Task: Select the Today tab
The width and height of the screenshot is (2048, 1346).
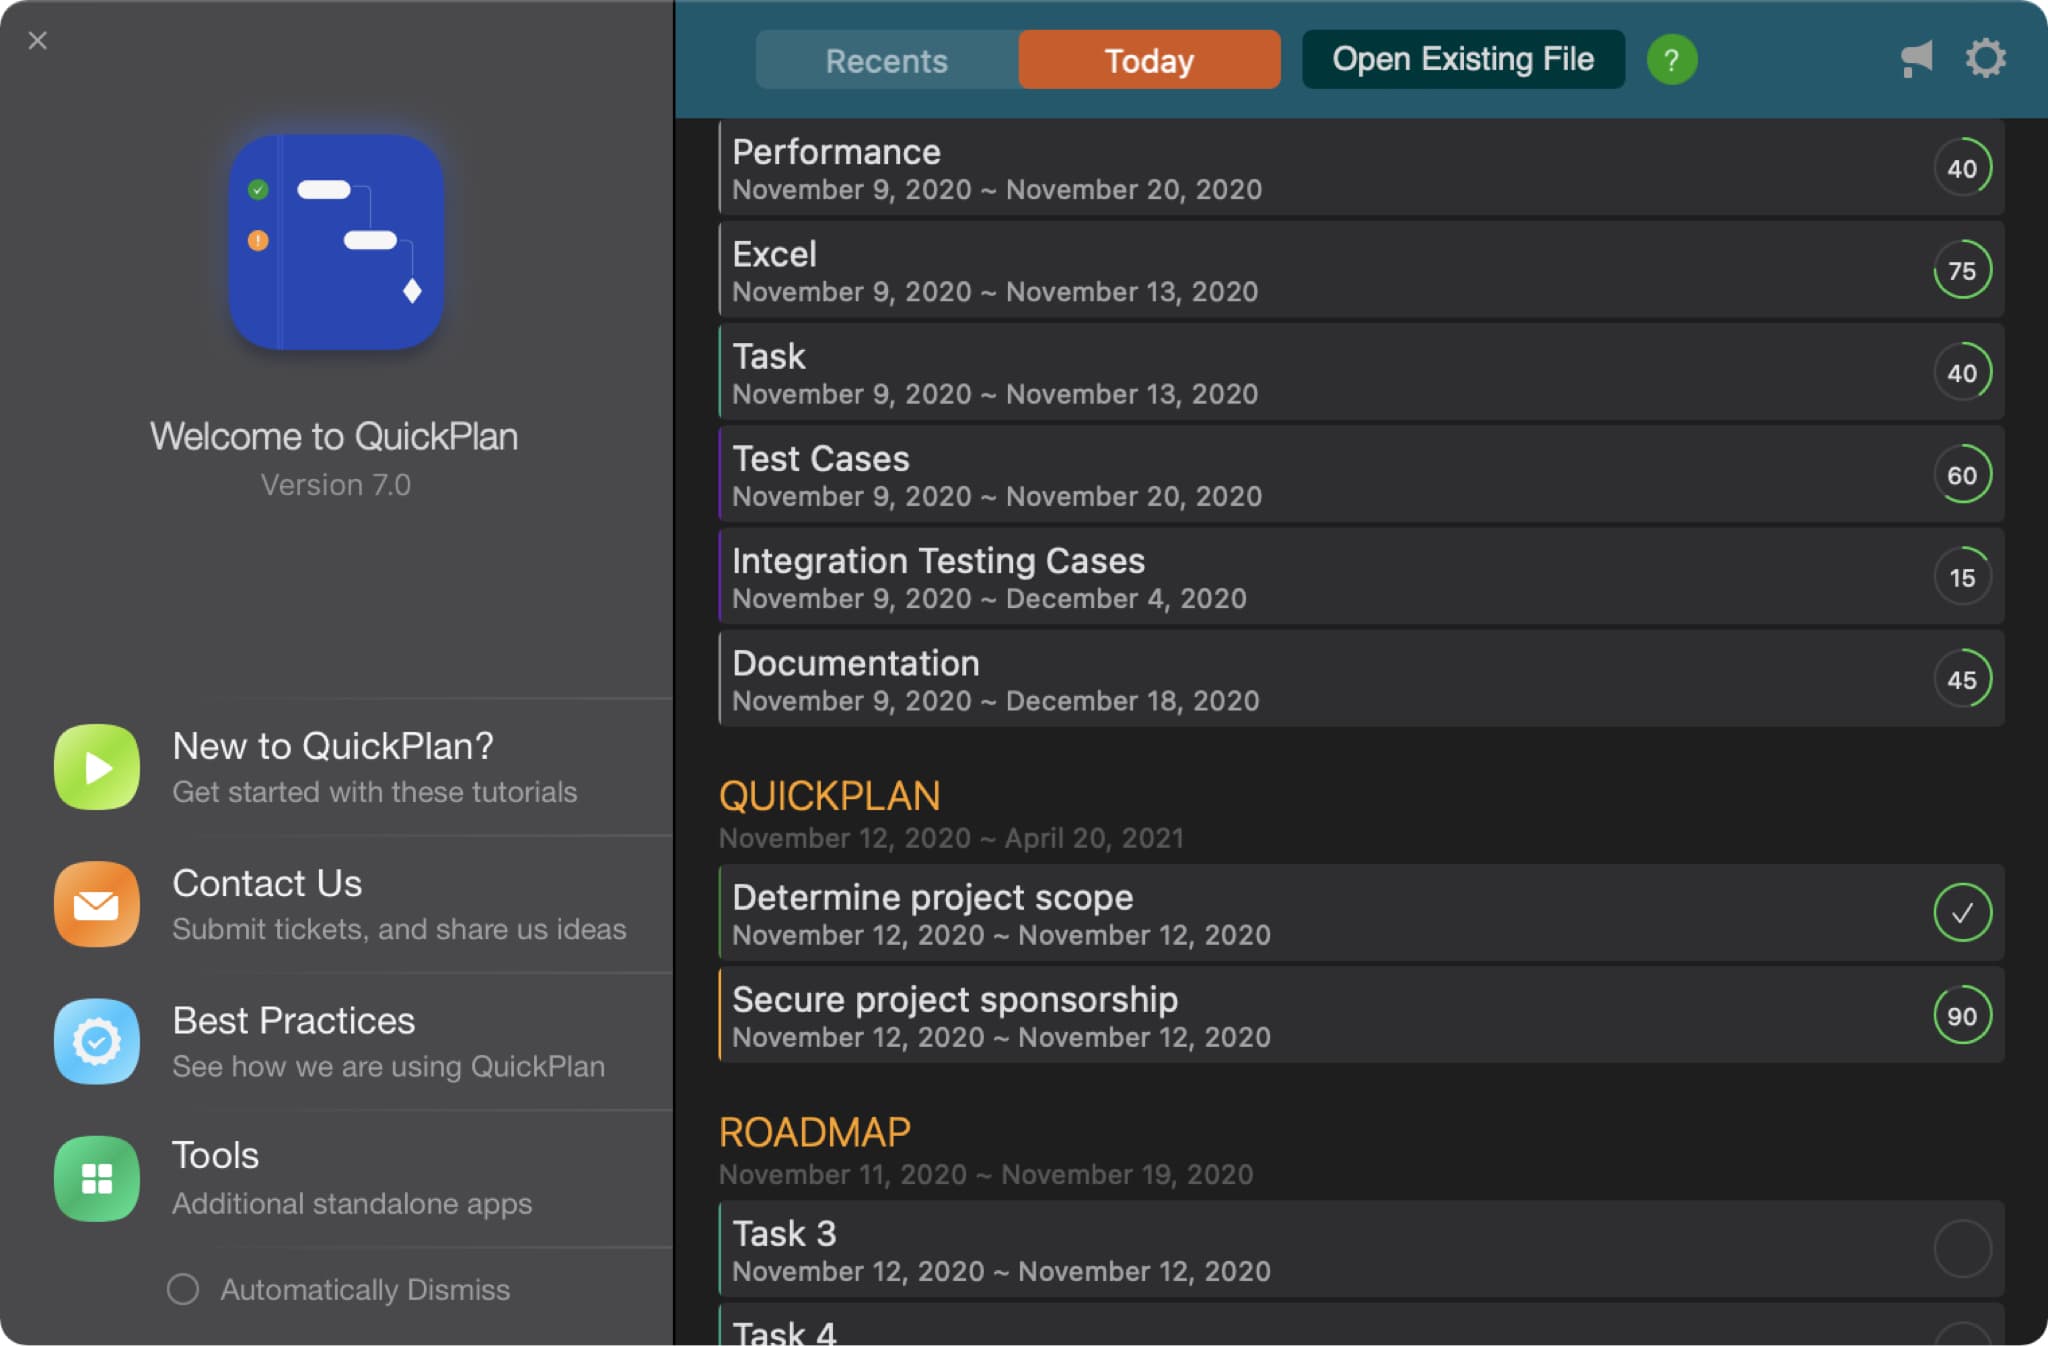Action: (1149, 60)
